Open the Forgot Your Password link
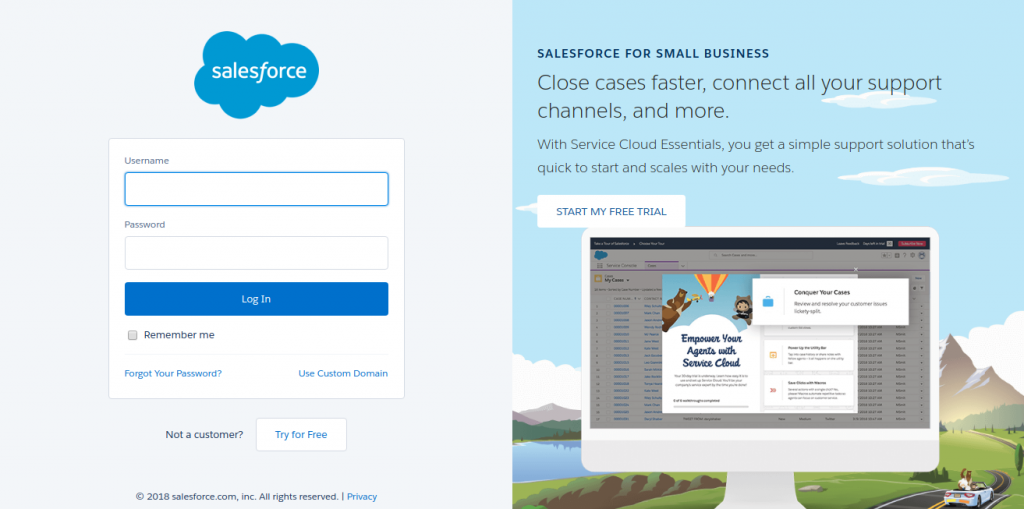This screenshot has height=509, width=1024. (173, 374)
